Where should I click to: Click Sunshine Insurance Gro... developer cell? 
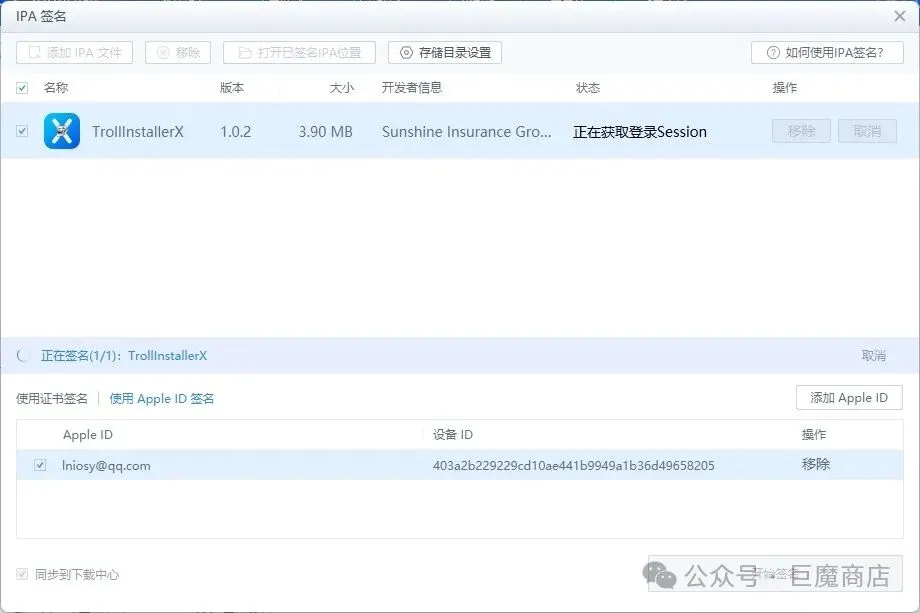(x=466, y=131)
